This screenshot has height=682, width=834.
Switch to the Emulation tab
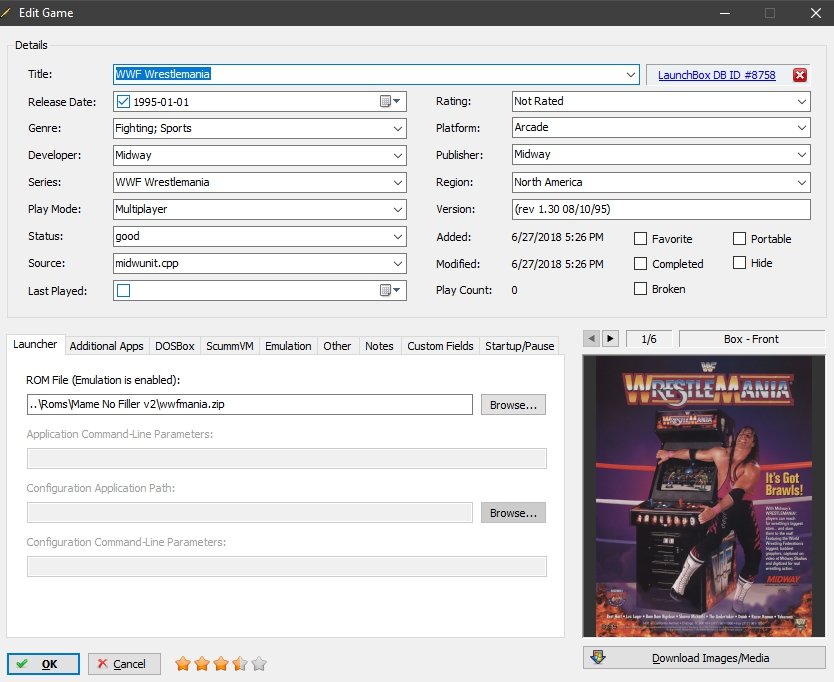288,346
